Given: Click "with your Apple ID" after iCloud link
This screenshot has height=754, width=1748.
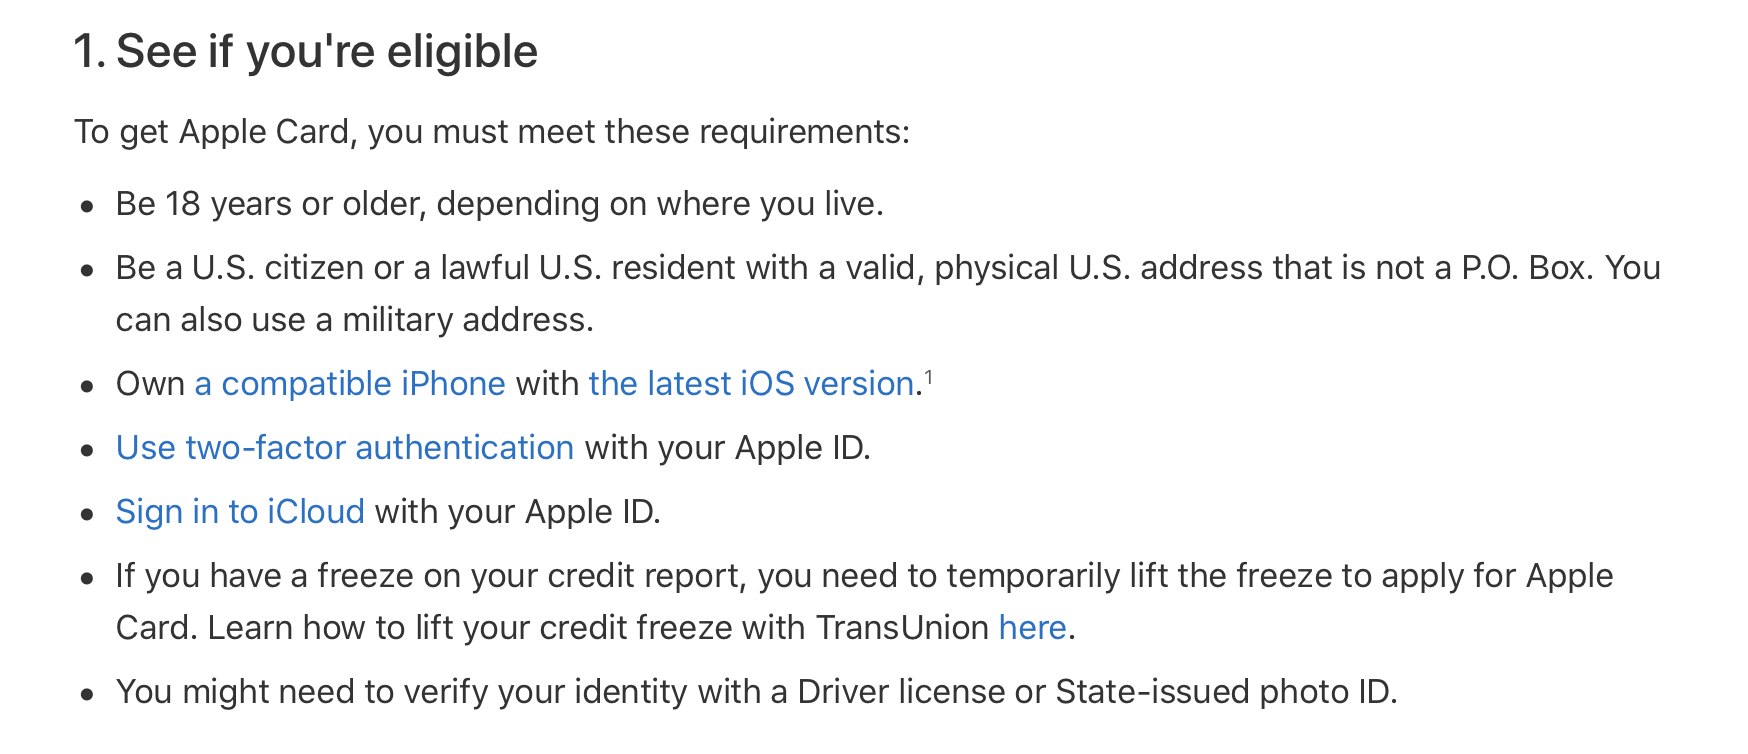Looking at the screenshot, I should (x=518, y=512).
